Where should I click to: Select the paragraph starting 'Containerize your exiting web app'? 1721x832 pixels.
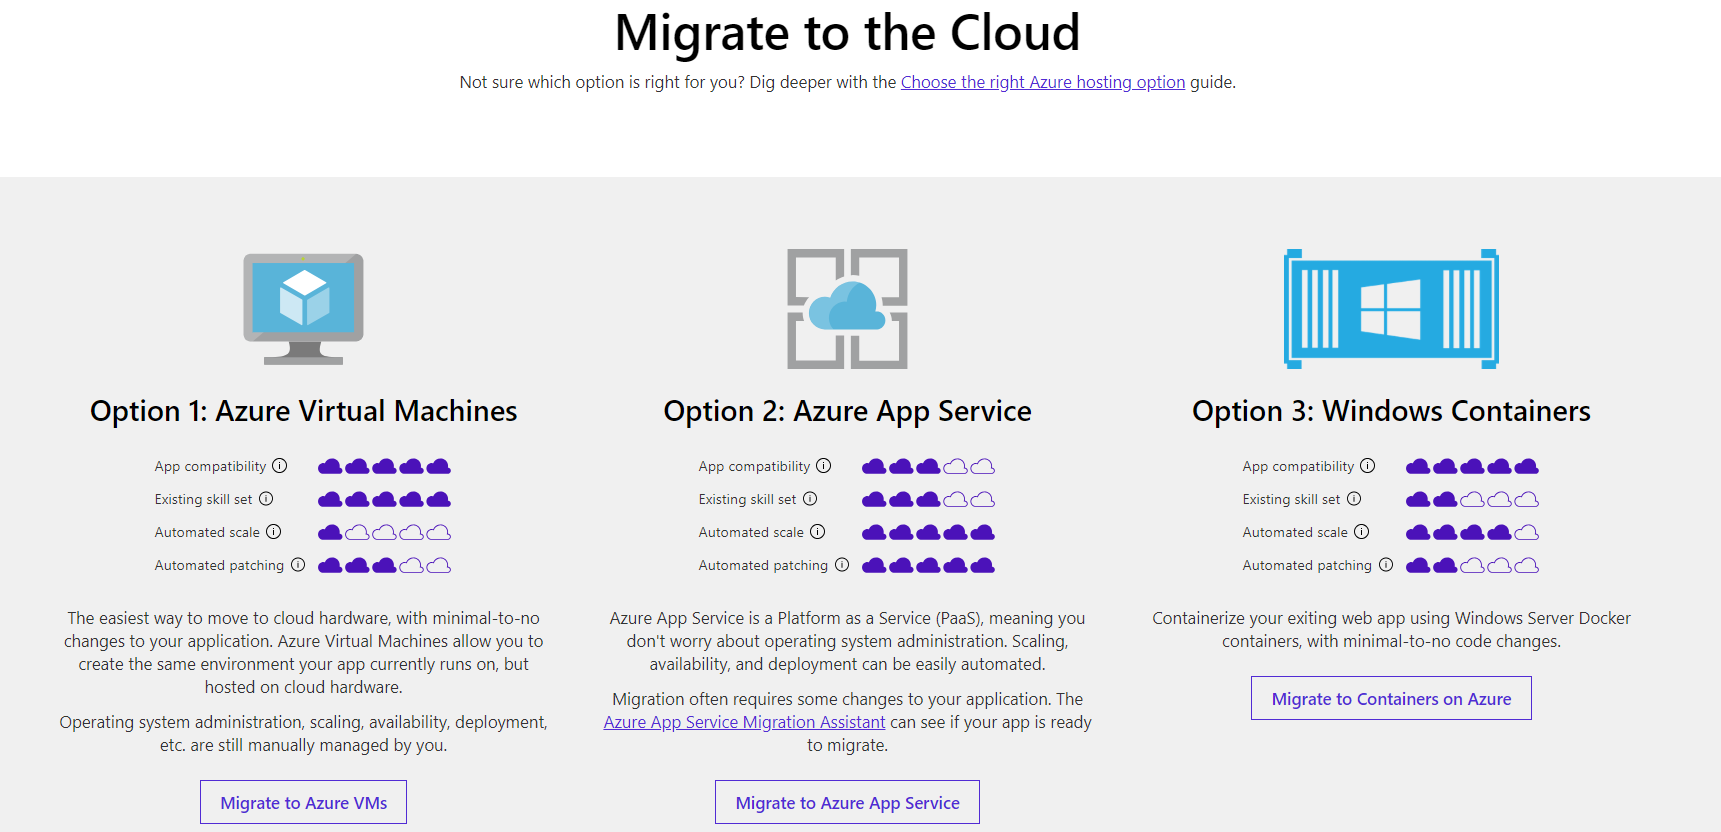(1391, 630)
